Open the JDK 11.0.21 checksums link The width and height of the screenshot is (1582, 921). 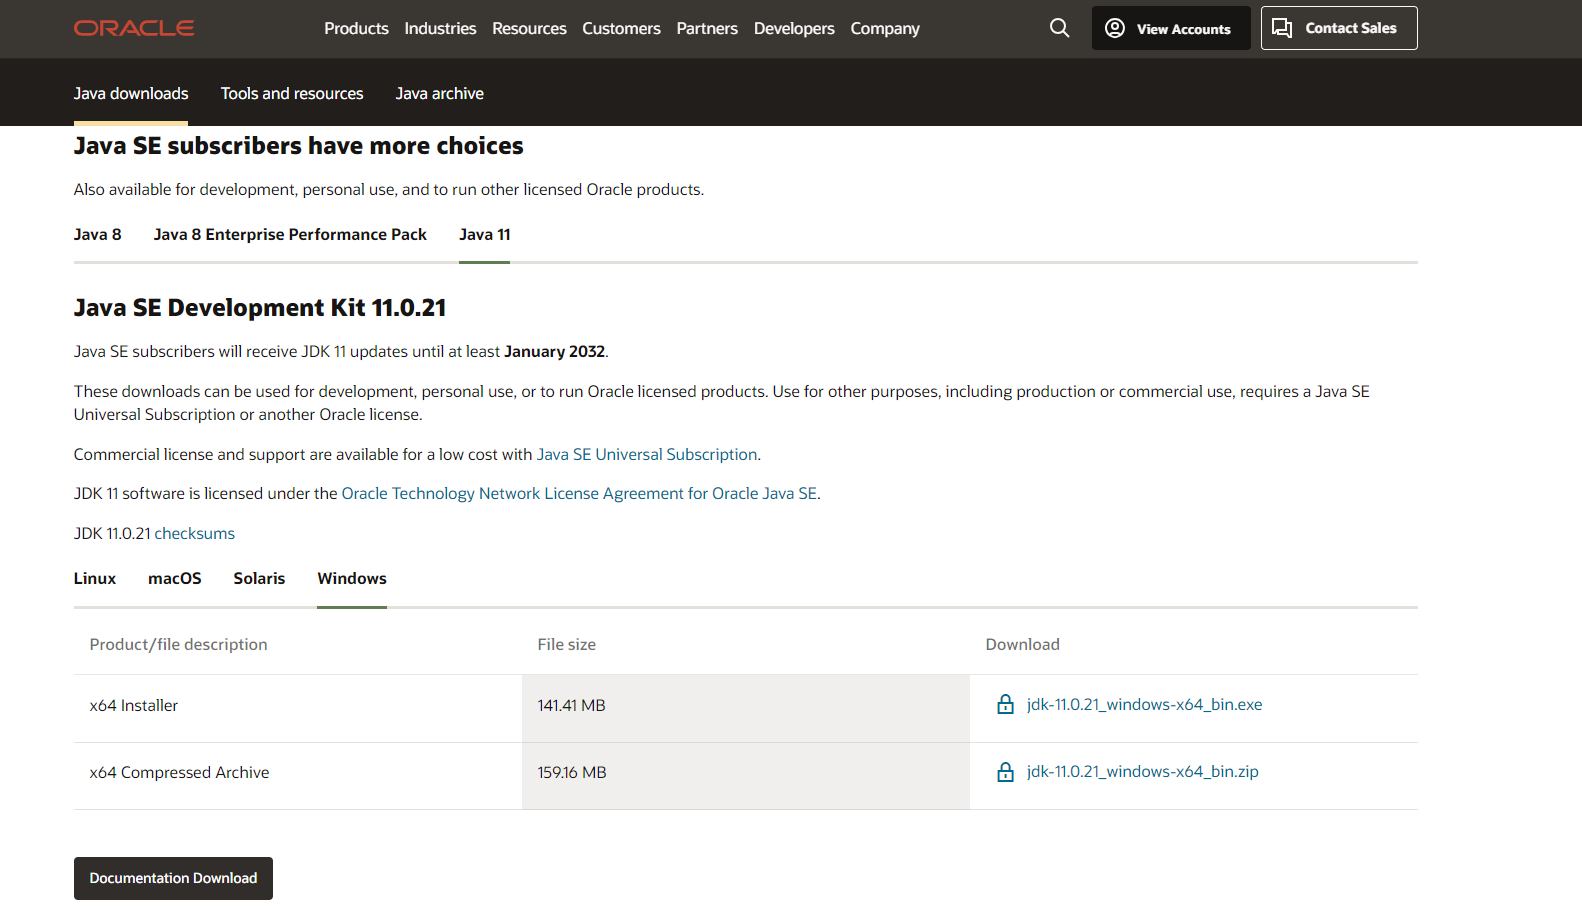(195, 533)
